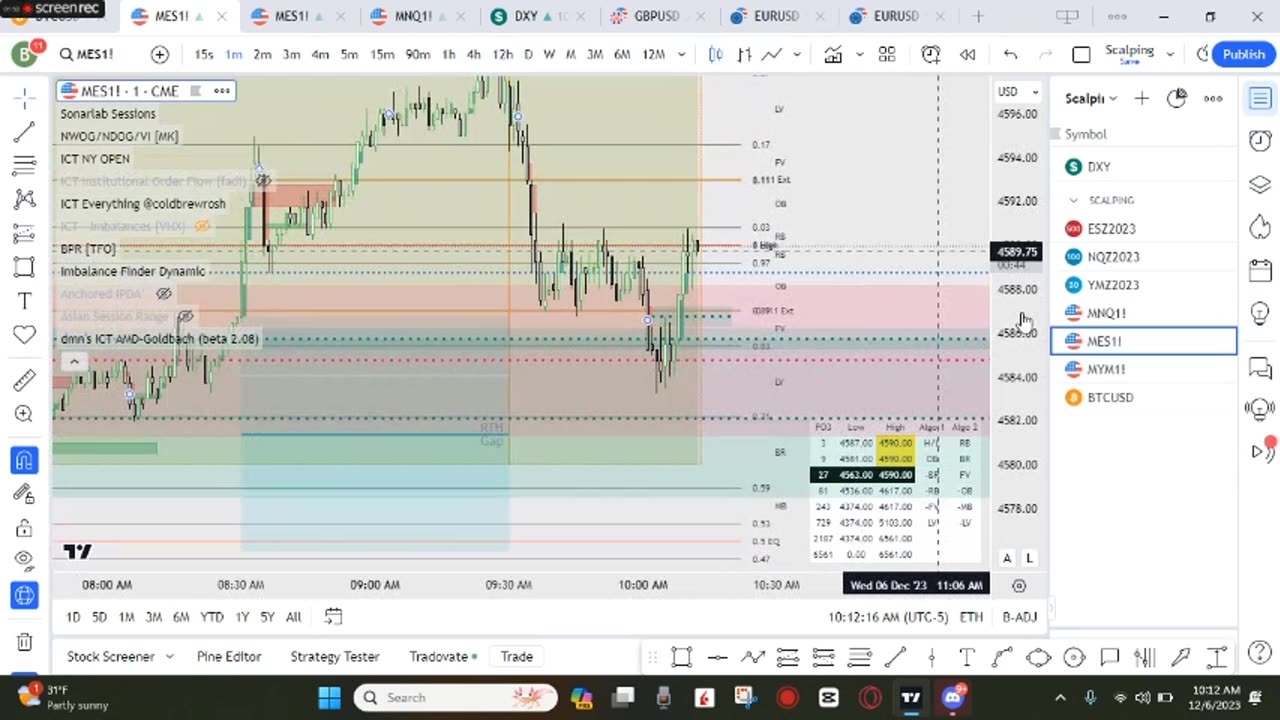Image resolution: width=1280 pixels, height=720 pixels.
Task: Open the candlestick chart type selector
Action: (716, 54)
